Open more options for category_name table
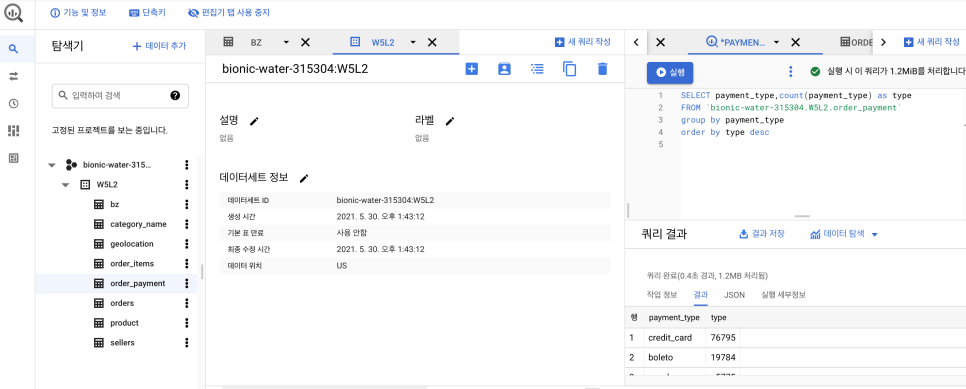The width and height of the screenshot is (966, 389). pyautogui.click(x=187, y=224)
